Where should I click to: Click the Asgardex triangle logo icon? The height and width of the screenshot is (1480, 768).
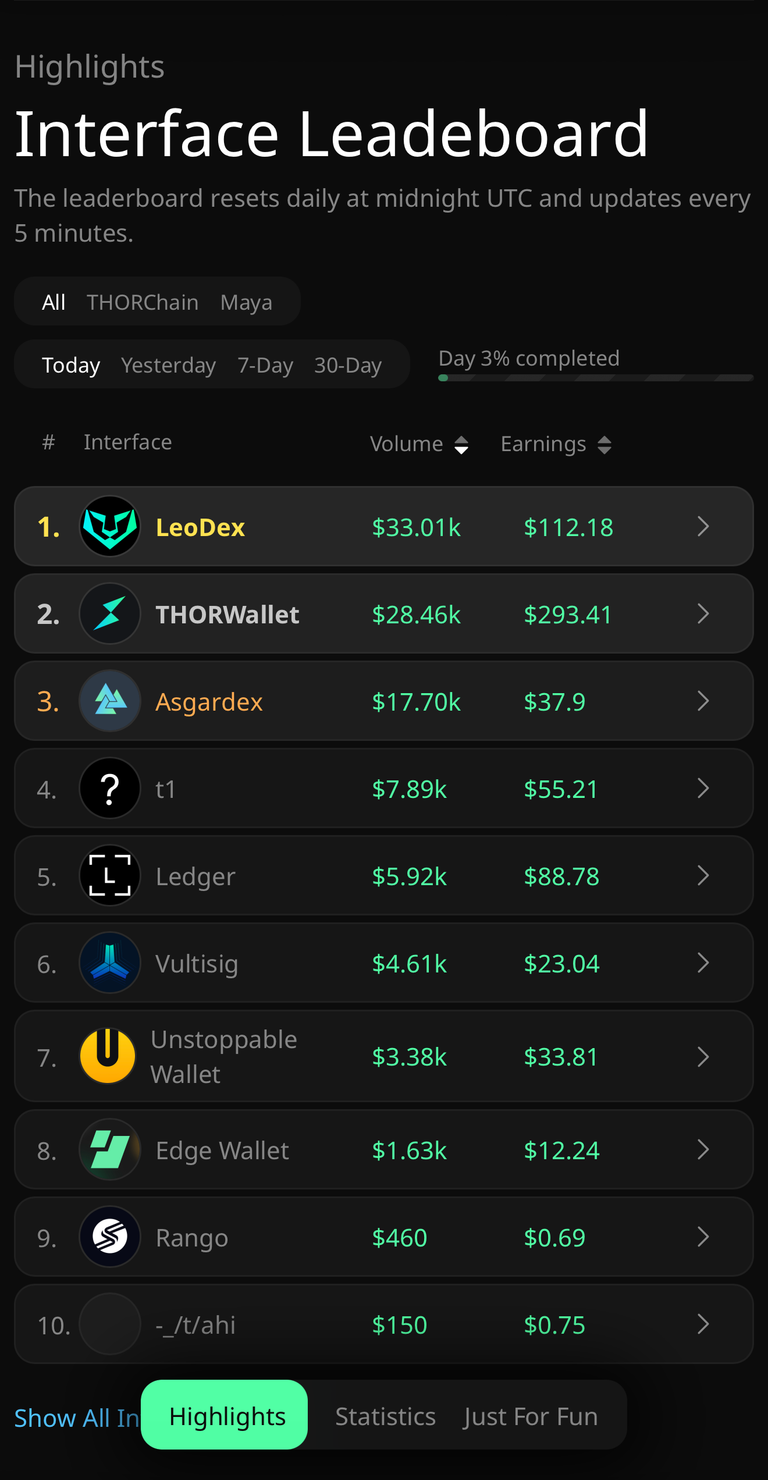110,701
